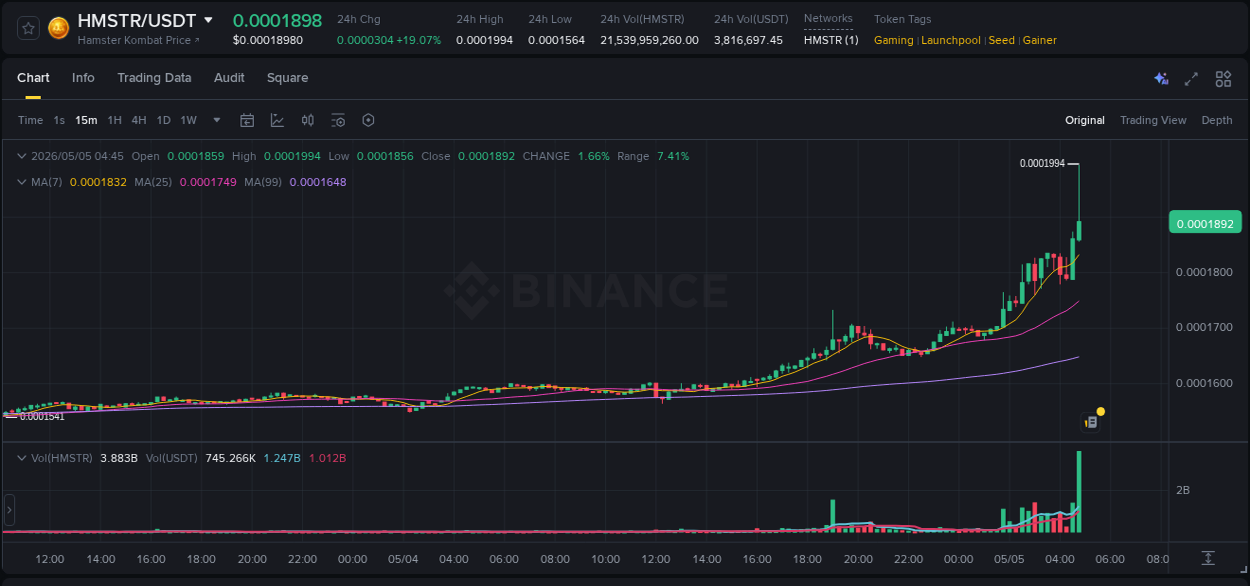The height and width of the screenshot is (586, 1250).
Task: Click the current price tag 0.0001892
Action: [1204, 222]
